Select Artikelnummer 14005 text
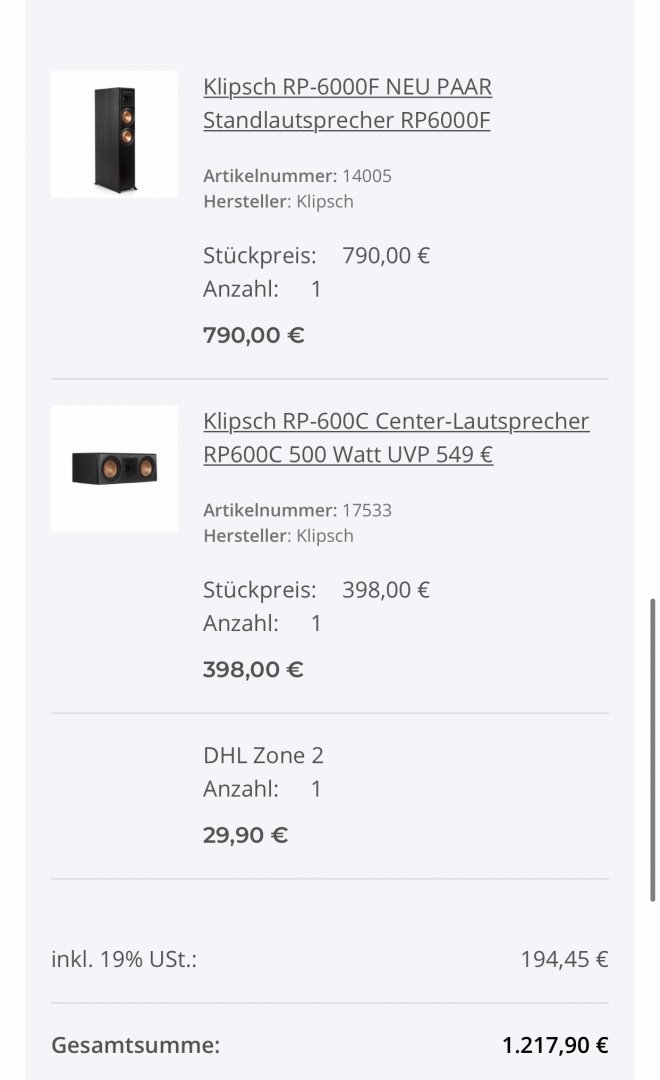Screen dimensions: 660x1080 coord(297,176)
